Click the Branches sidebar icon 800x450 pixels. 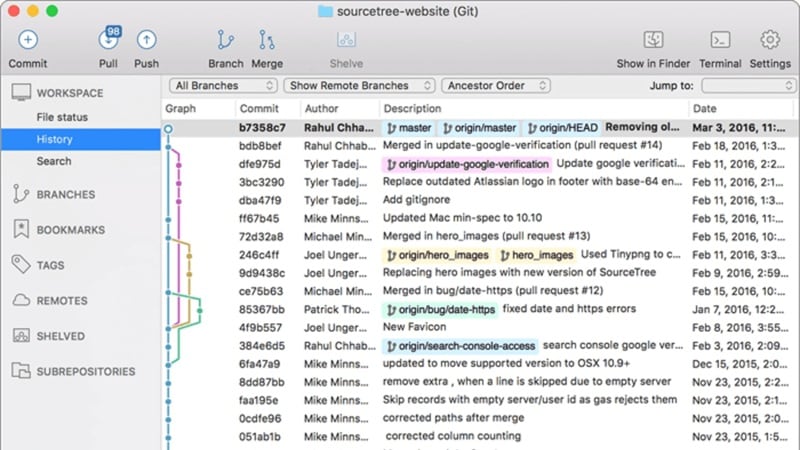20,194
